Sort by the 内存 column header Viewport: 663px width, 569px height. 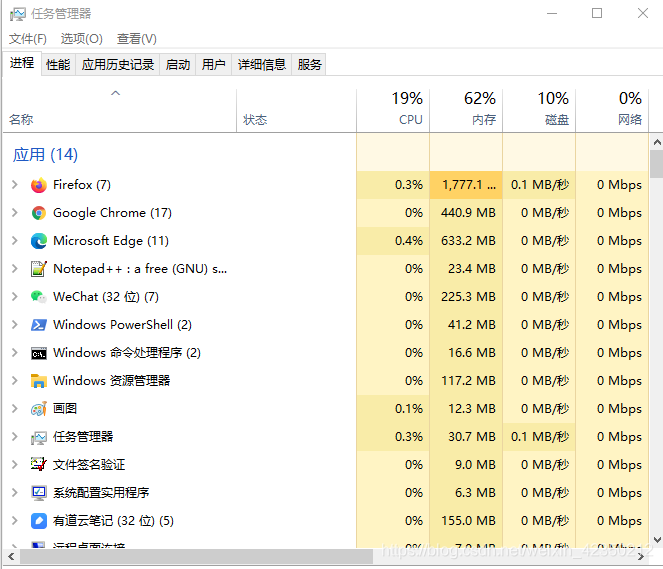pyautogui.click(x=466, y=111)
